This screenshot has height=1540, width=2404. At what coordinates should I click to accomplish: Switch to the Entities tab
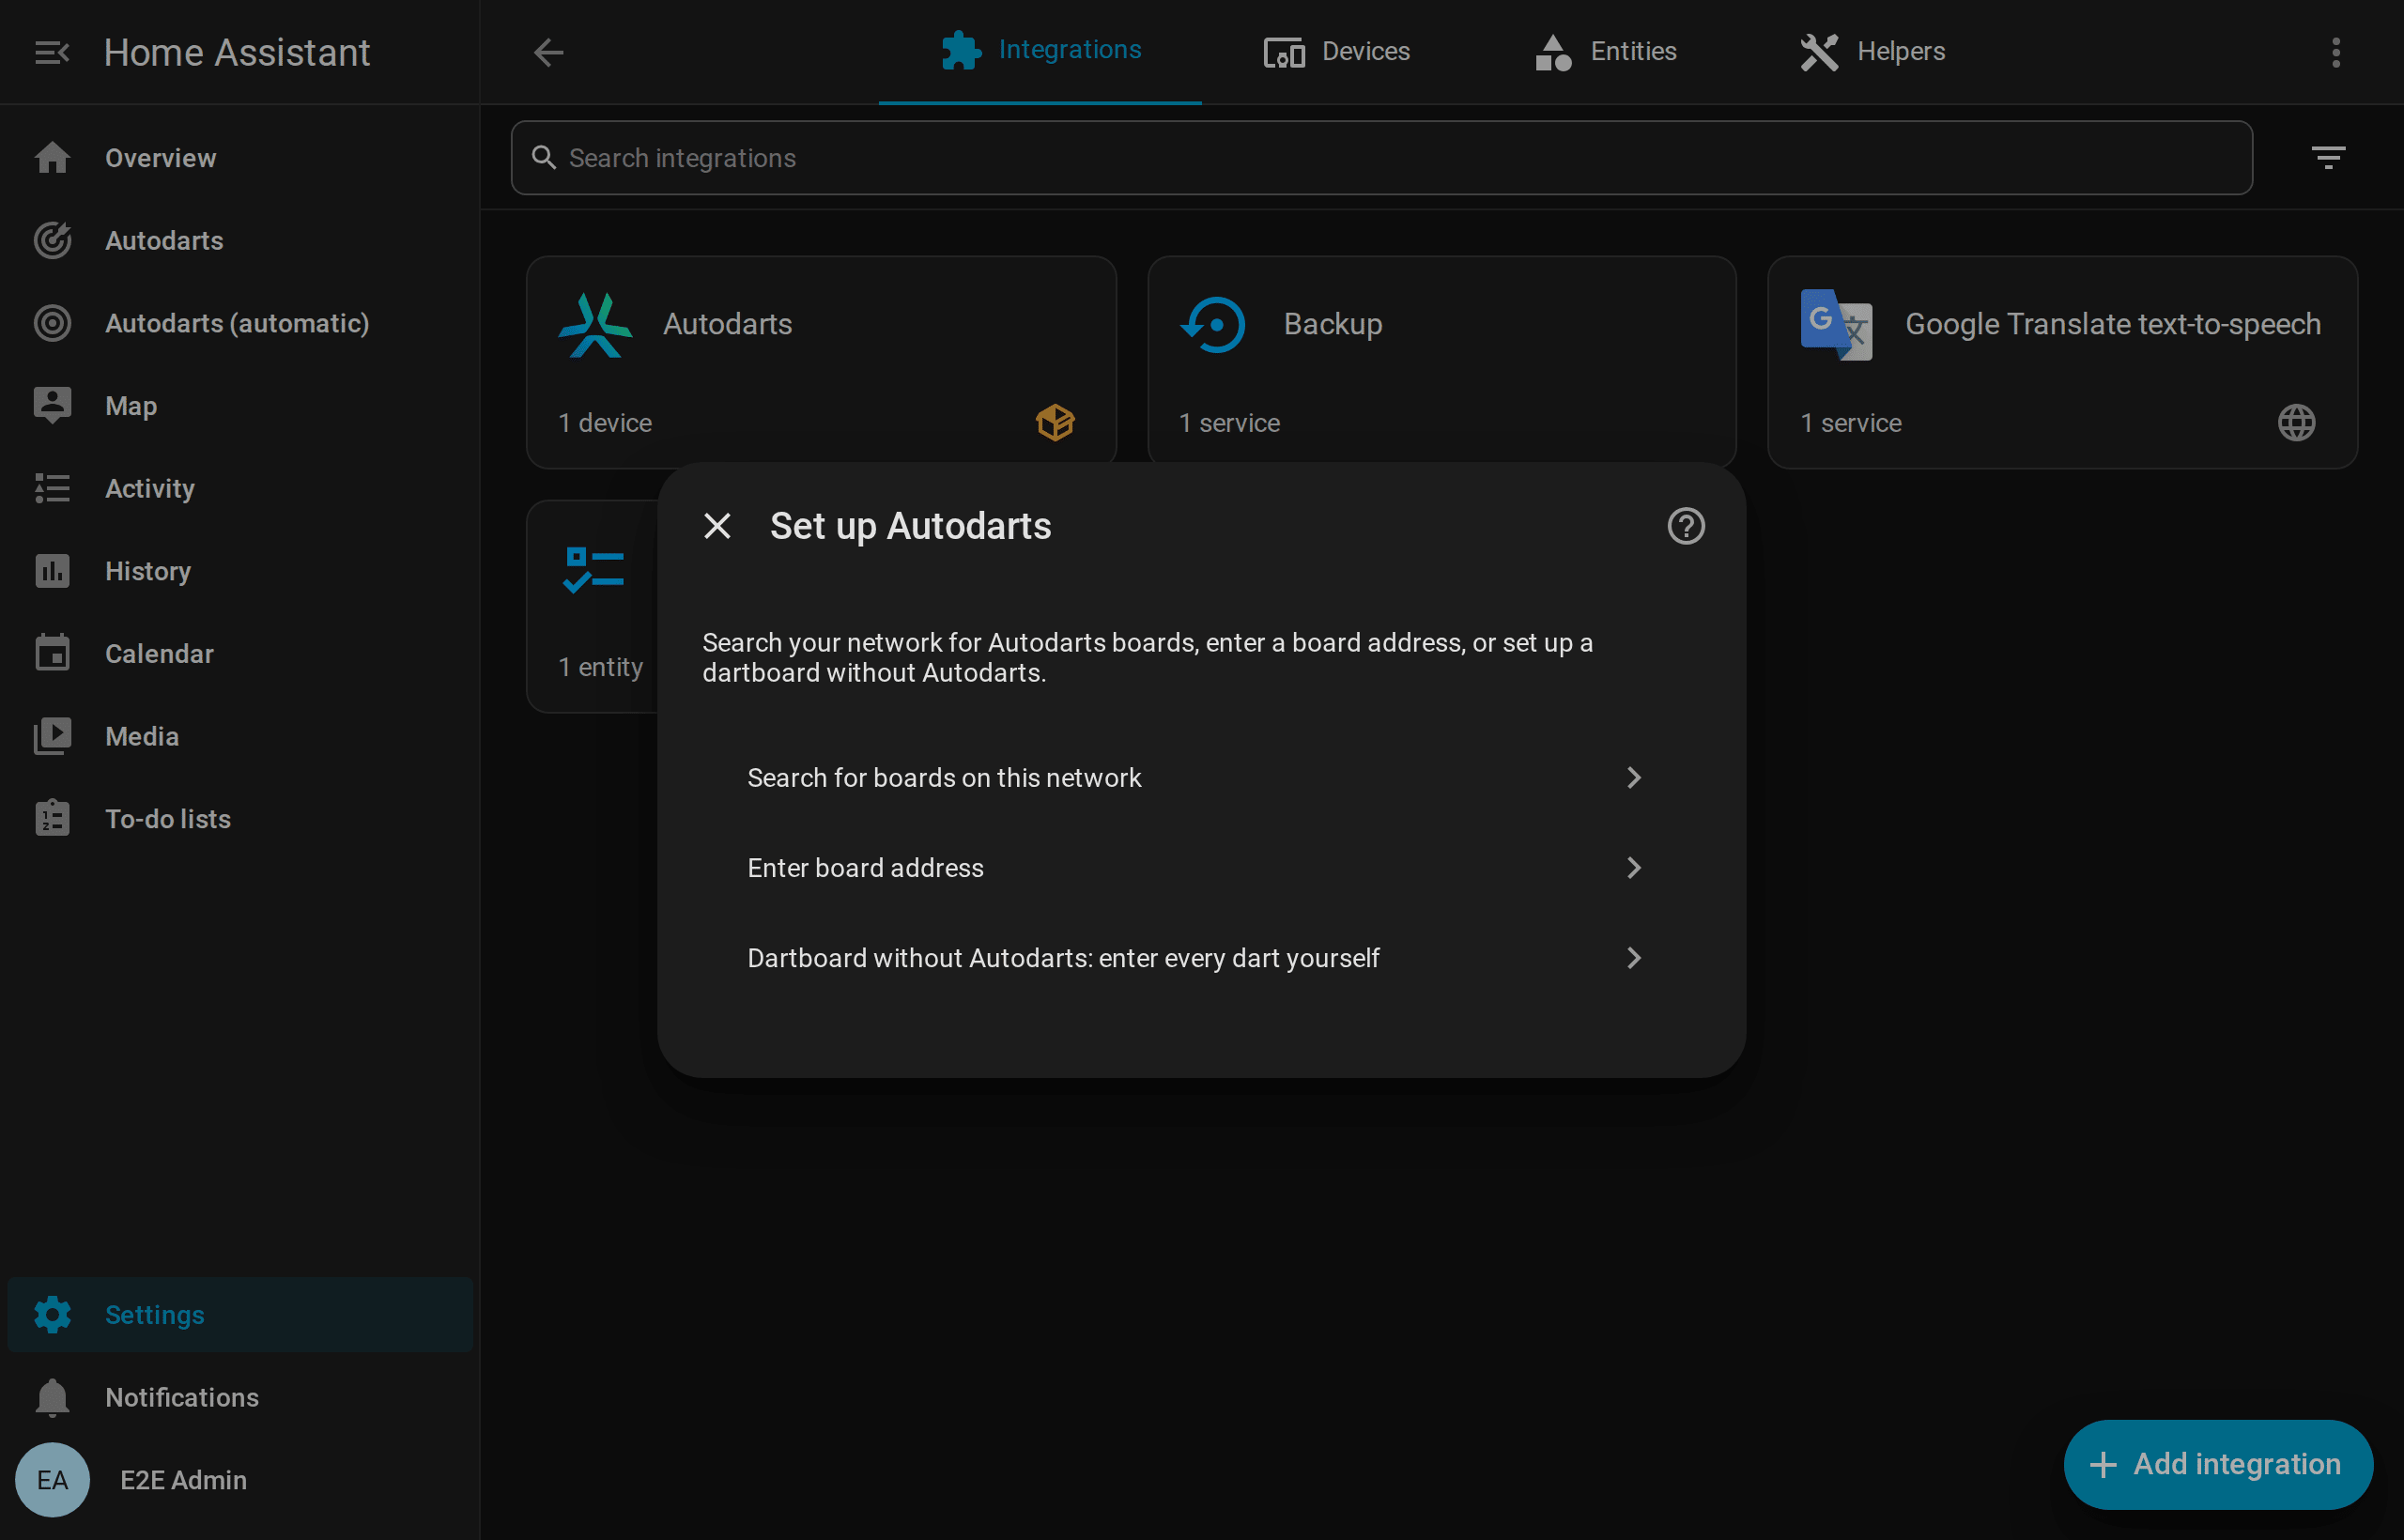point(1605,51)
